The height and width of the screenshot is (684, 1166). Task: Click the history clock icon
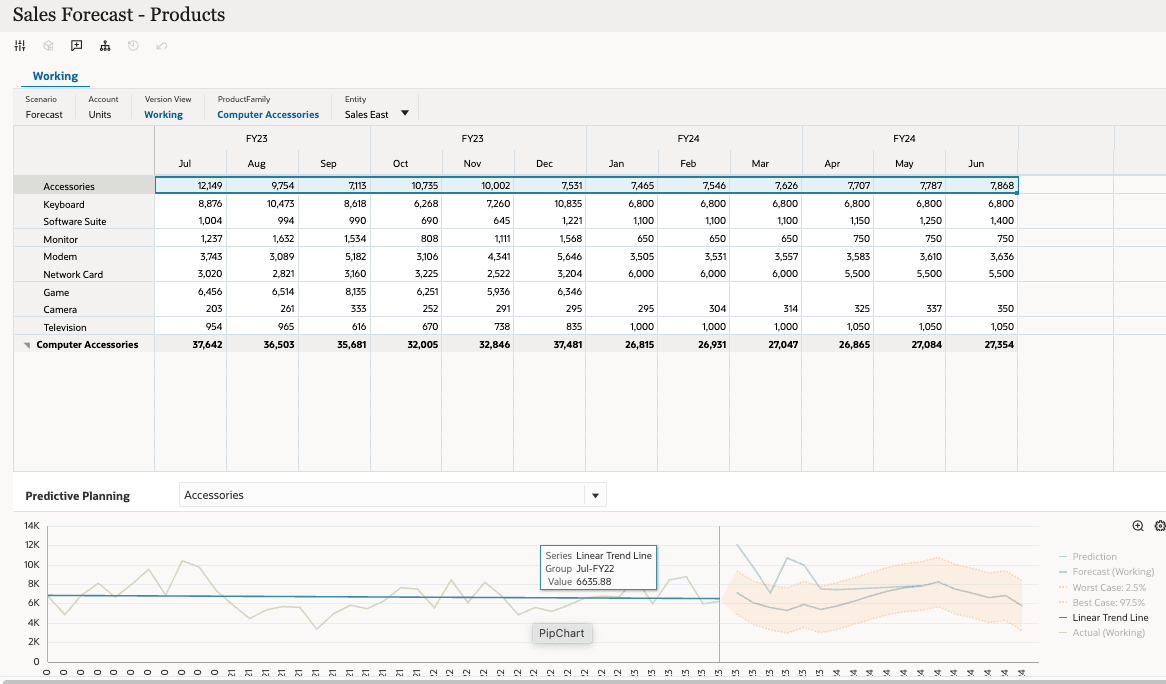(x=133, y=46)
